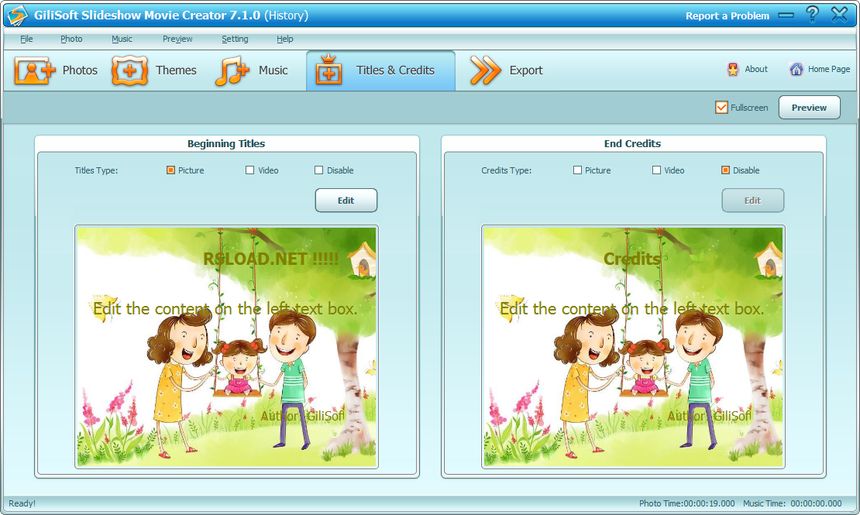Go to the Export step
Image resolution: width=860 pixels, height=515 pixels.
click(506, 70)
